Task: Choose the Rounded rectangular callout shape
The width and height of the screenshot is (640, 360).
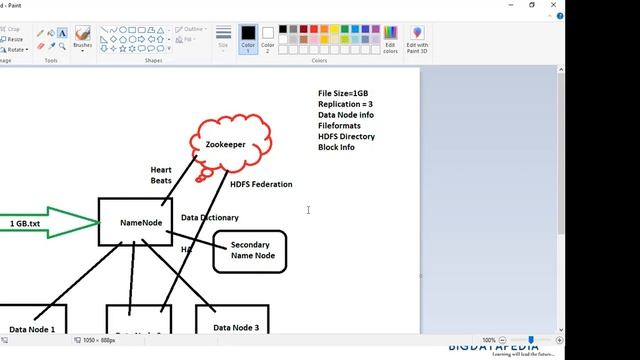Action: 142,49
